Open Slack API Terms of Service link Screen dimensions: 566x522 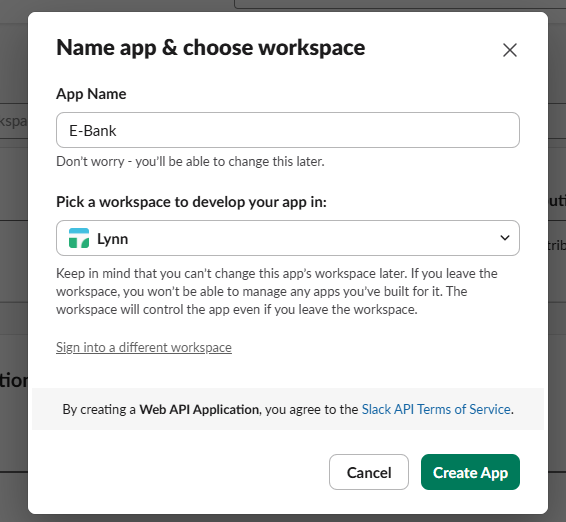point(436,409)
